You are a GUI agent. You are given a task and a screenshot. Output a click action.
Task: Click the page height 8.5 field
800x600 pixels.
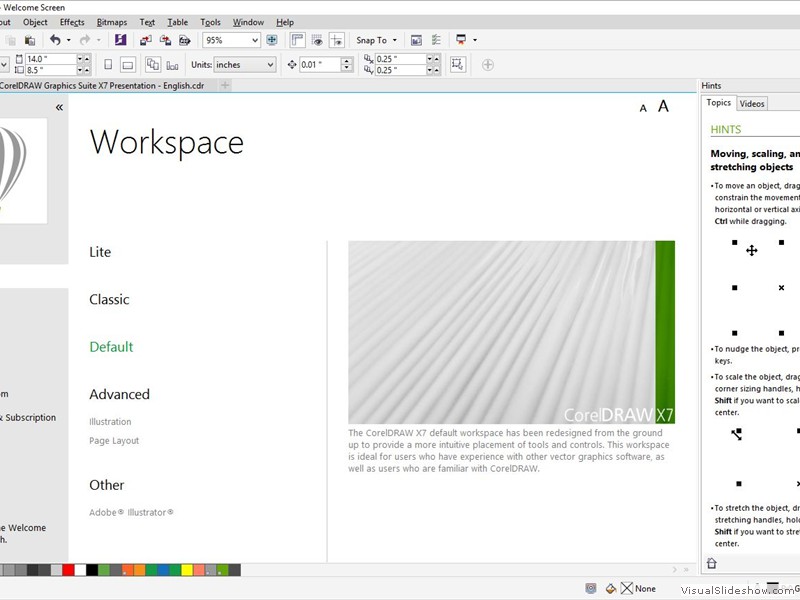[x=51, y=70]
